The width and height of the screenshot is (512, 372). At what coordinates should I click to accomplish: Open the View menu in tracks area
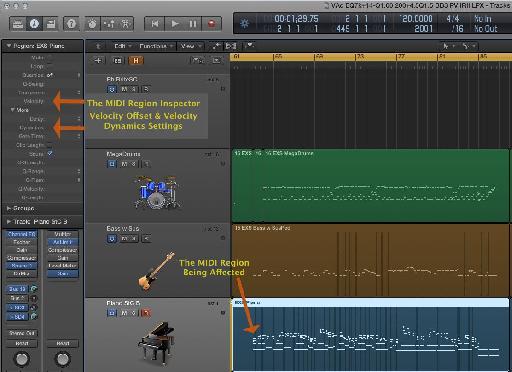(190, 46)
